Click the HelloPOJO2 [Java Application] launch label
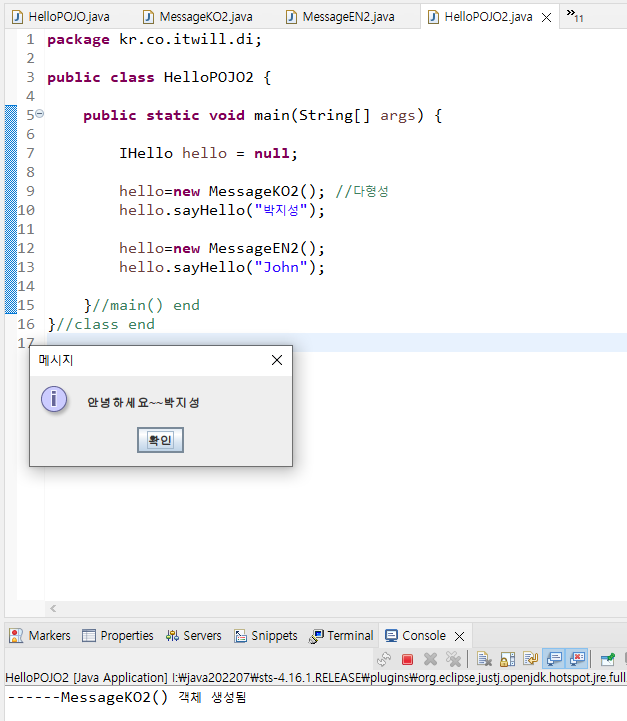The height and width of the screenshot is (721, 627). (86, 677)
